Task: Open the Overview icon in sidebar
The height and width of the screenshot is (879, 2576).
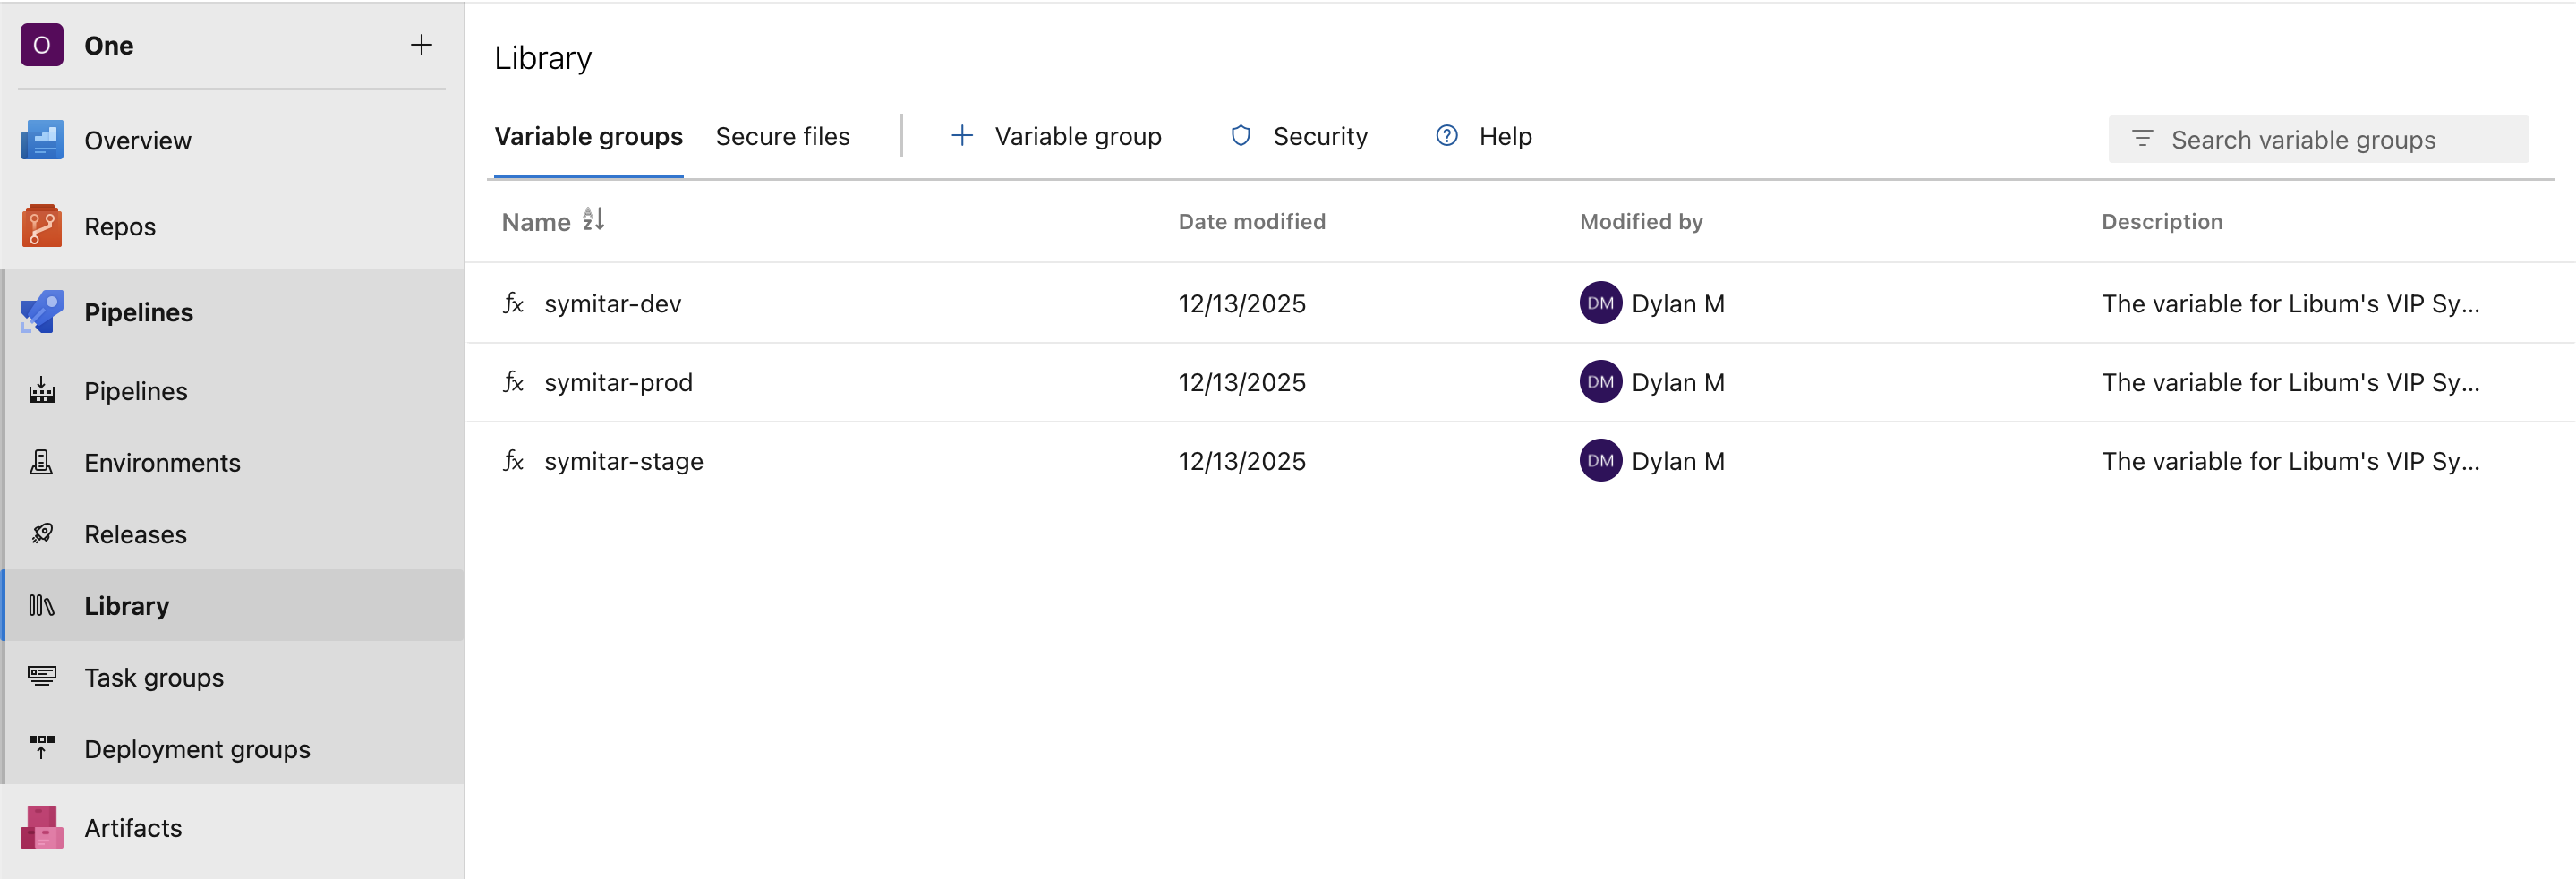Action: 42,140
